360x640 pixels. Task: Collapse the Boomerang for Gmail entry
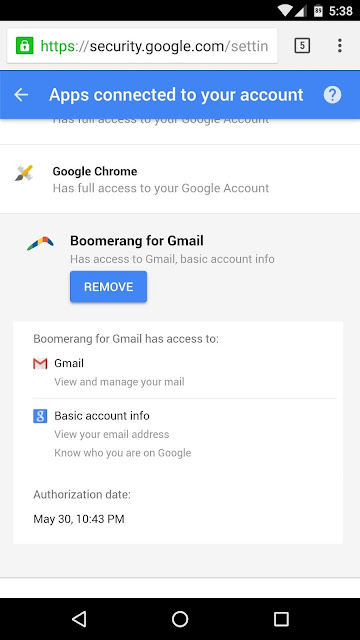180,249
